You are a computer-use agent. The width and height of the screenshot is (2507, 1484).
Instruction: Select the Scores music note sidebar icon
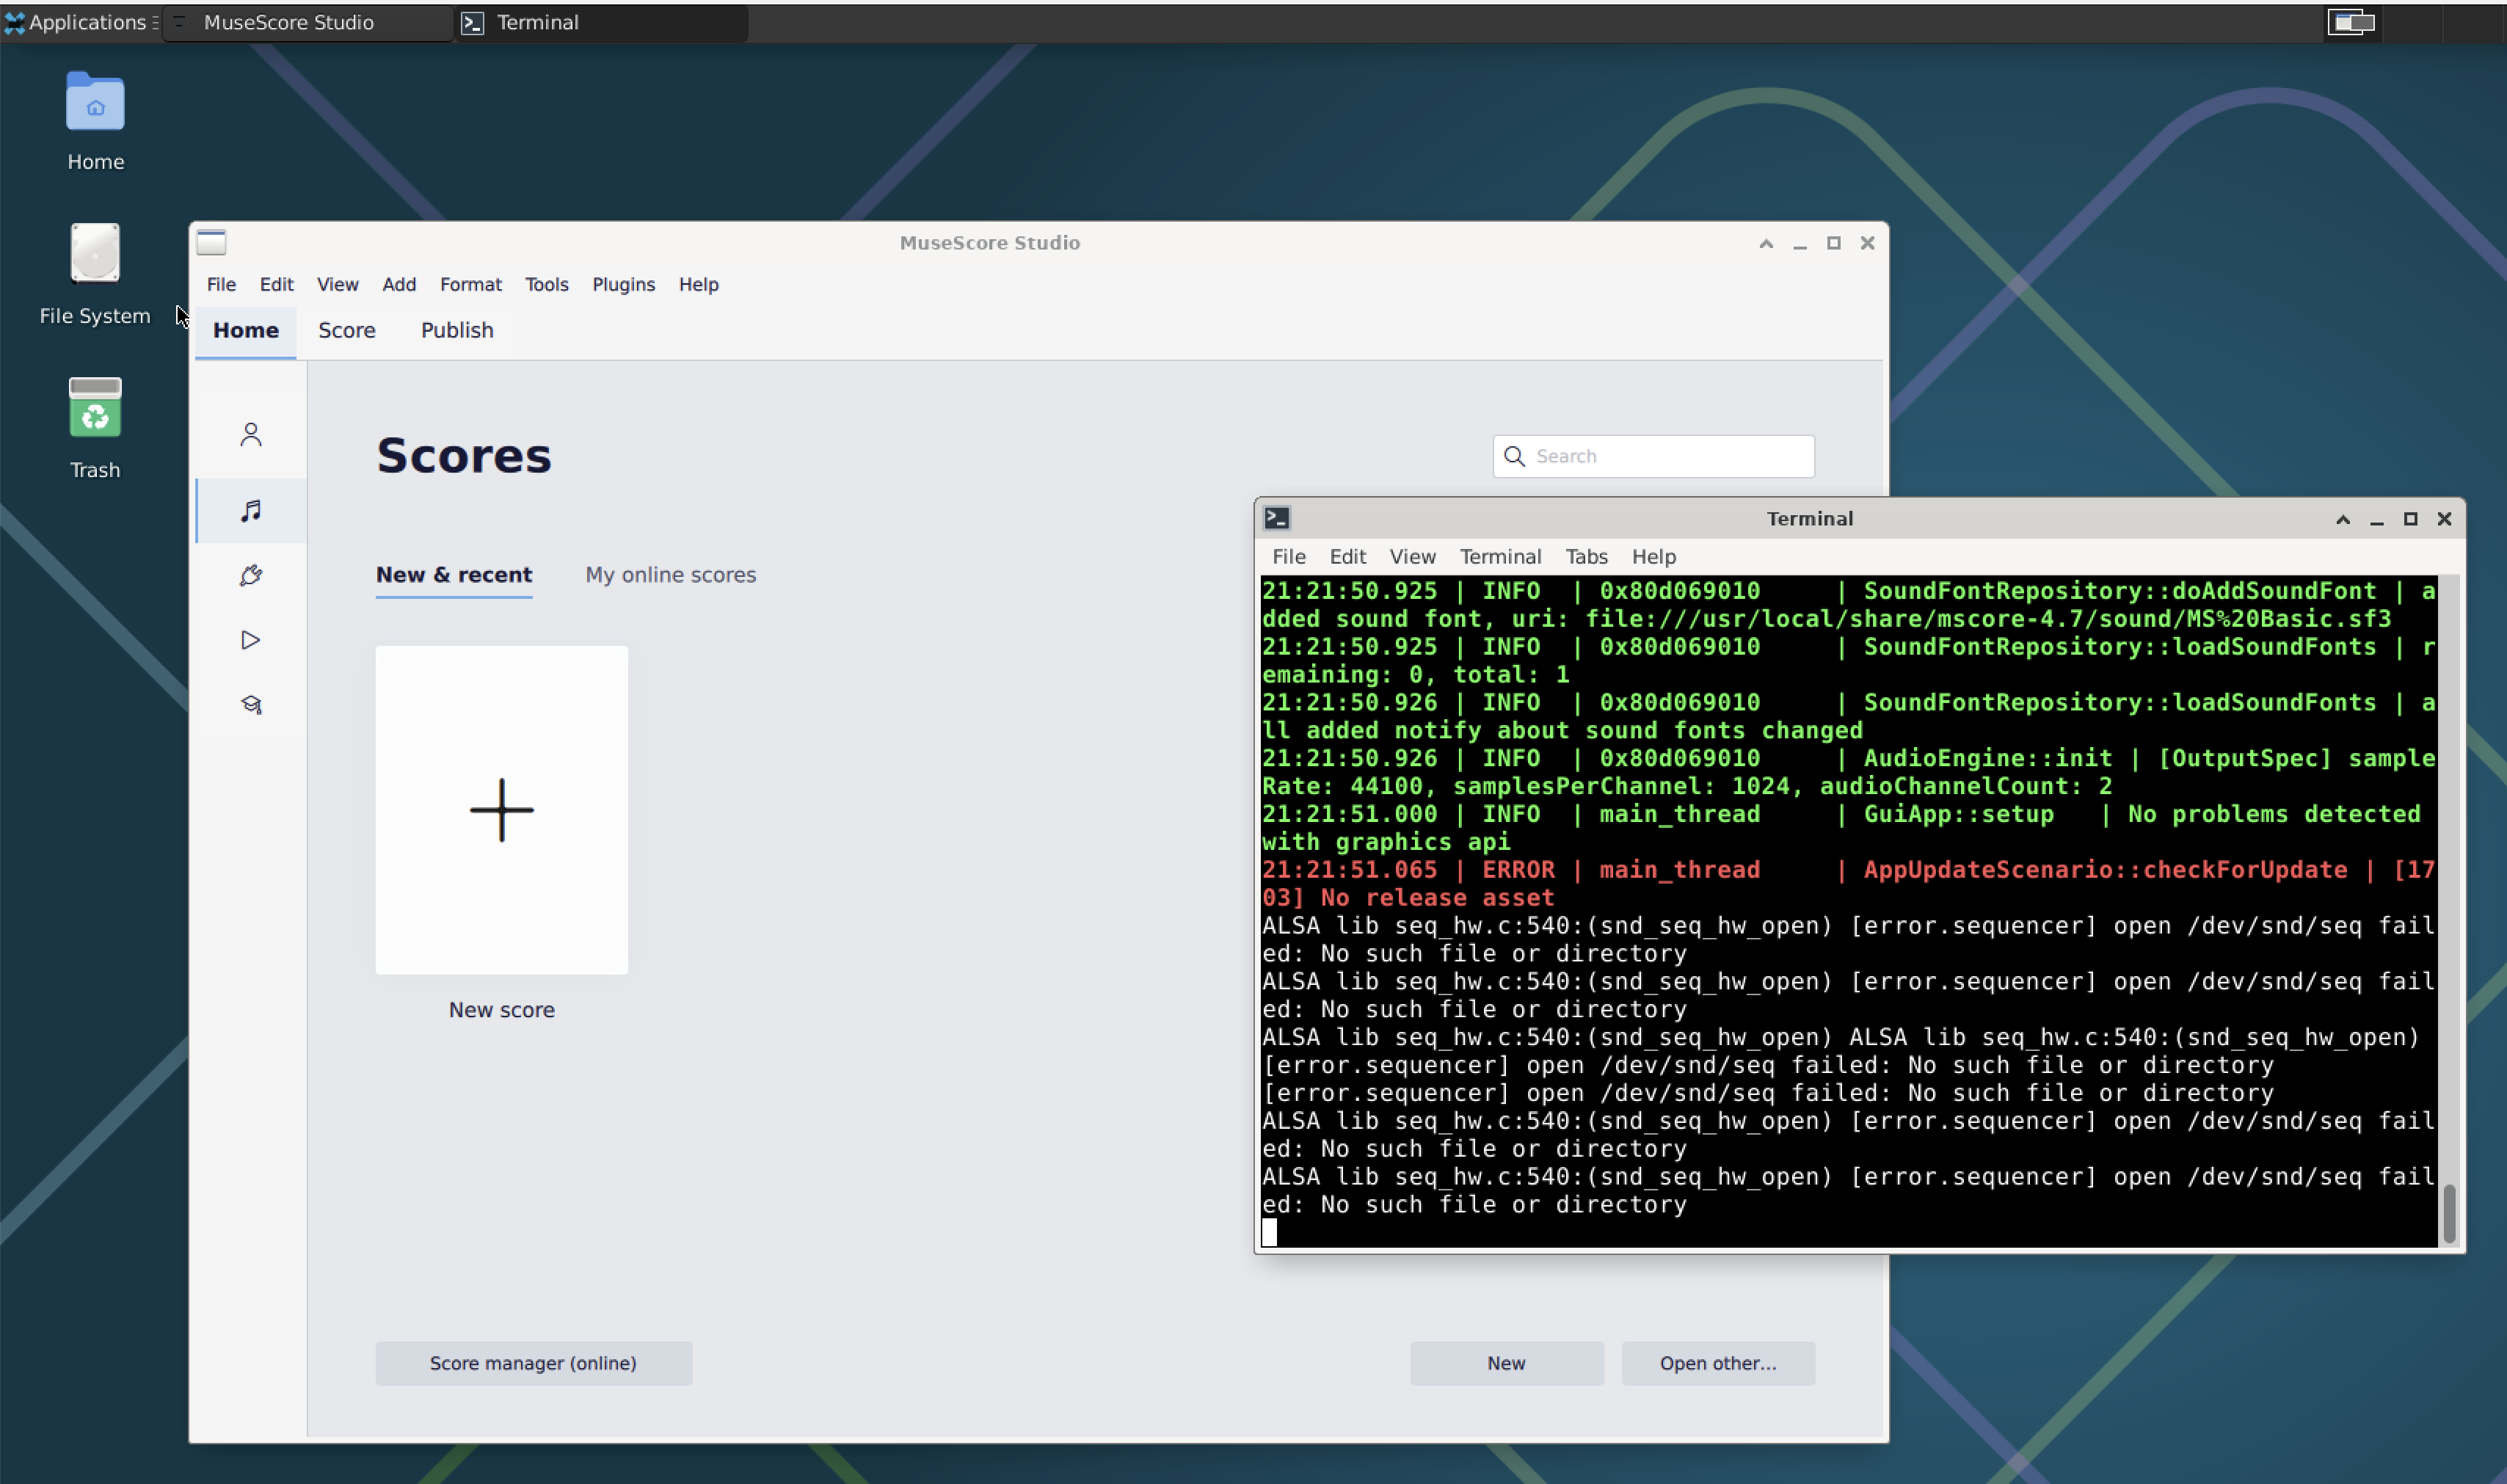251,511
